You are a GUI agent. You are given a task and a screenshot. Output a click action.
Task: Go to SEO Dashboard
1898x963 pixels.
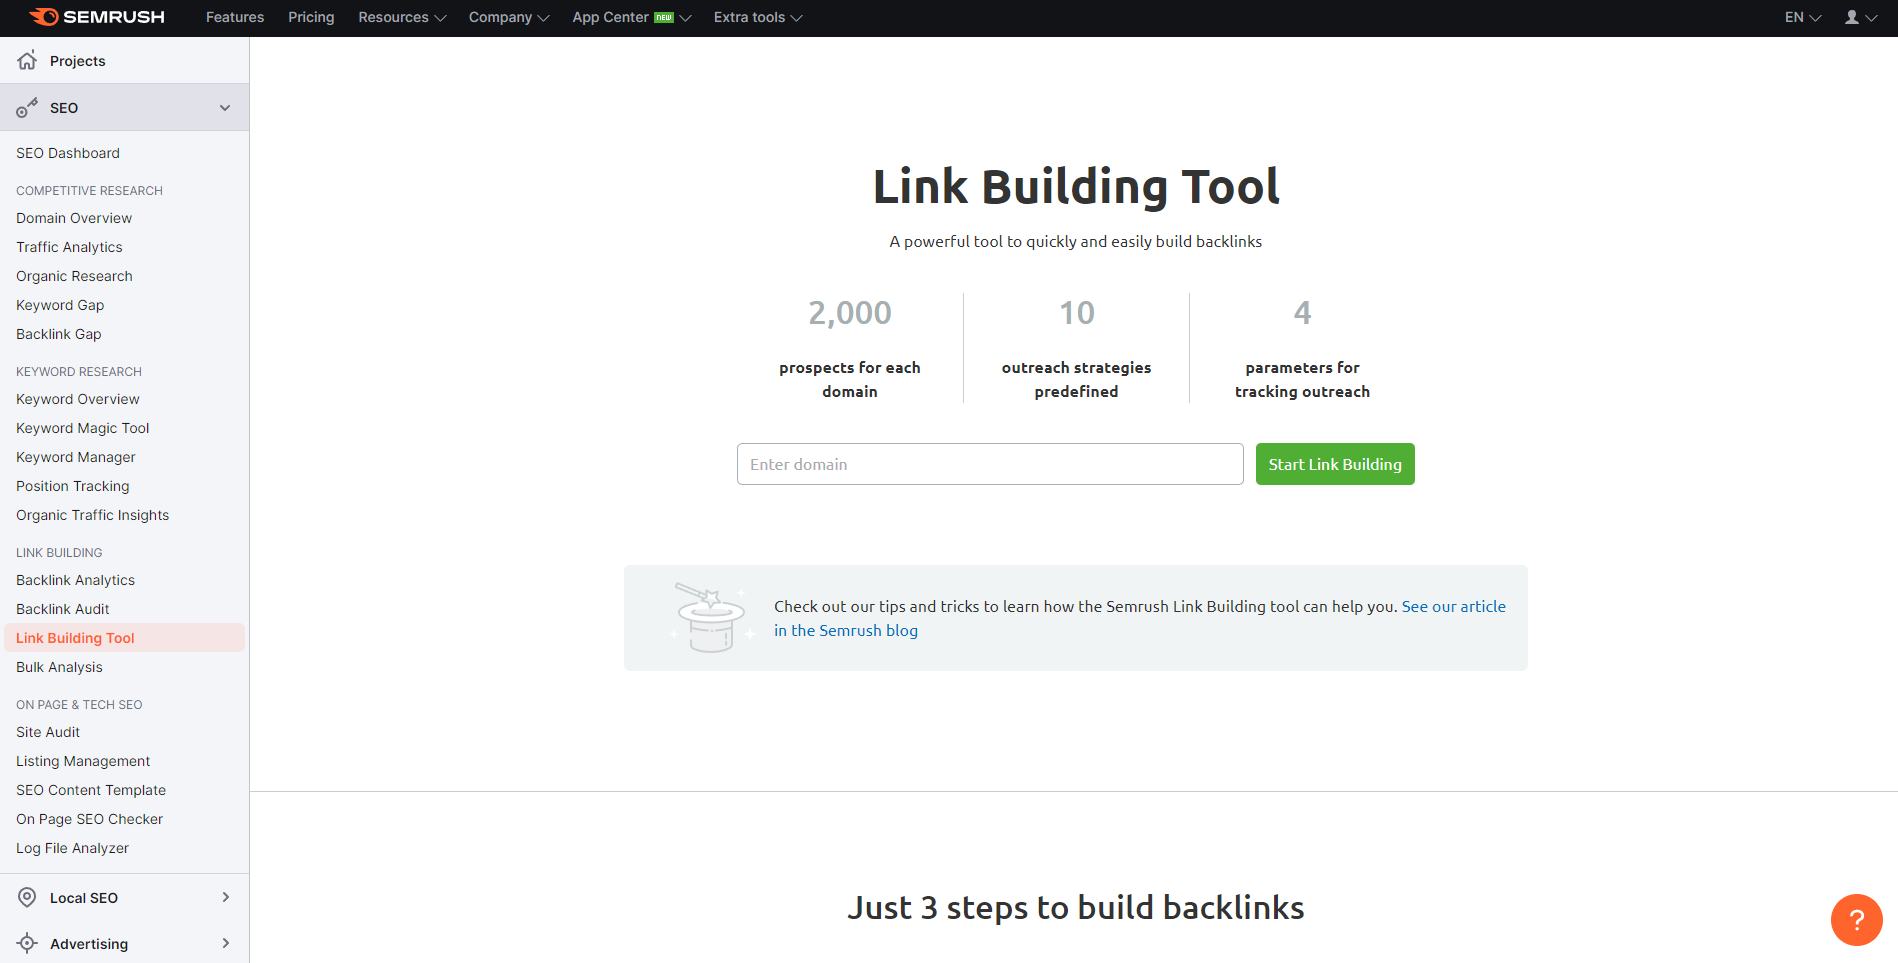tap(68, 153)
